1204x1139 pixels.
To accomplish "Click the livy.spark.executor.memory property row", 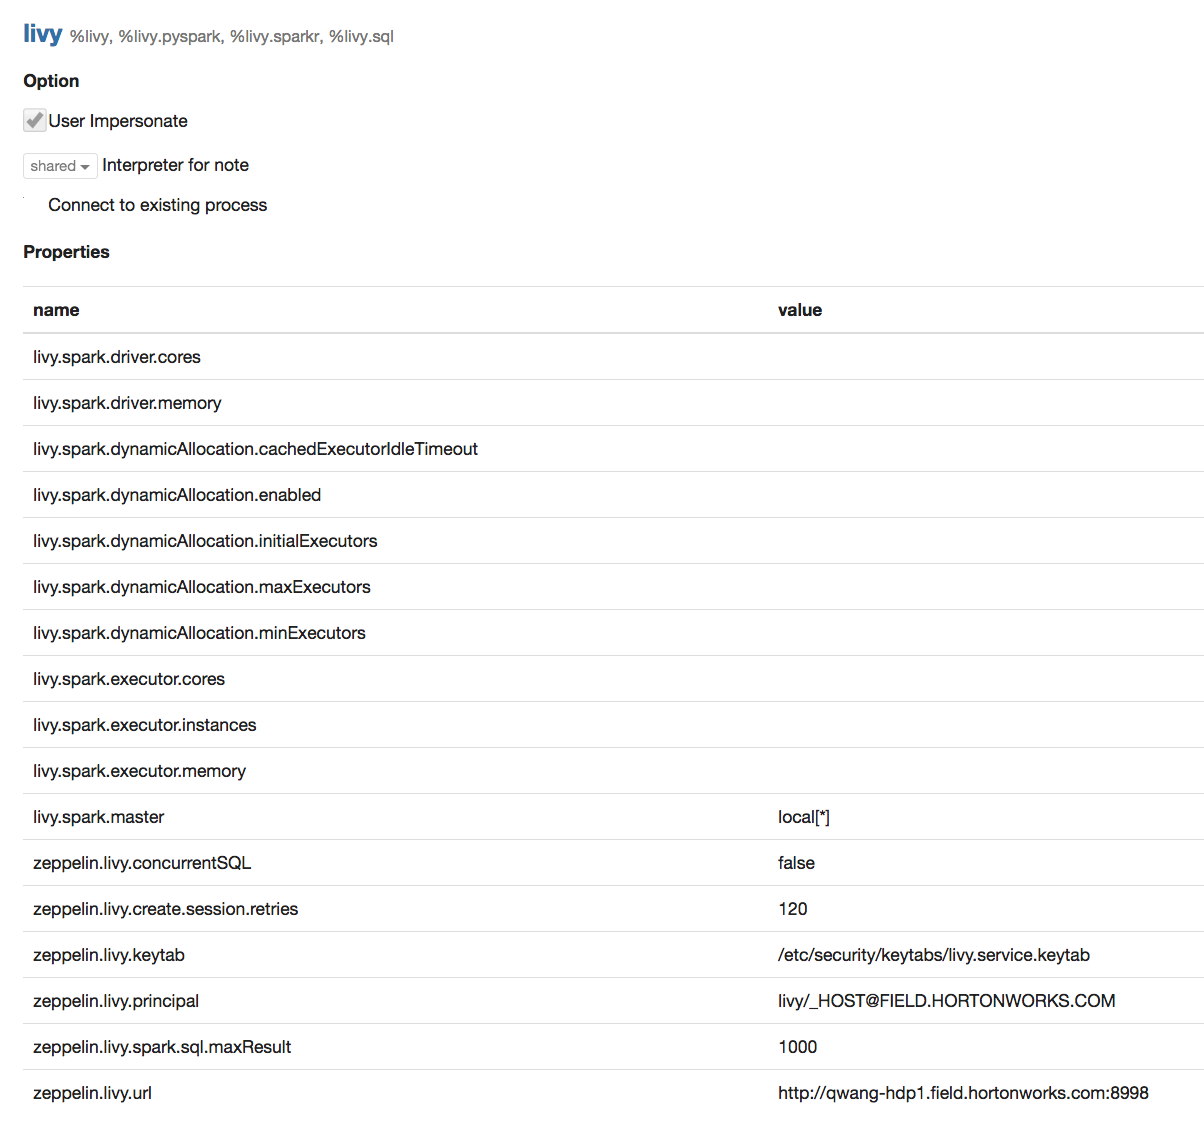I will point(139,771).
